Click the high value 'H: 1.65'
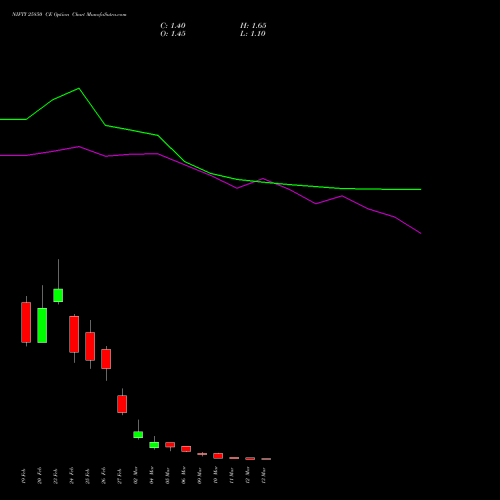 click(x=253, y=26)
